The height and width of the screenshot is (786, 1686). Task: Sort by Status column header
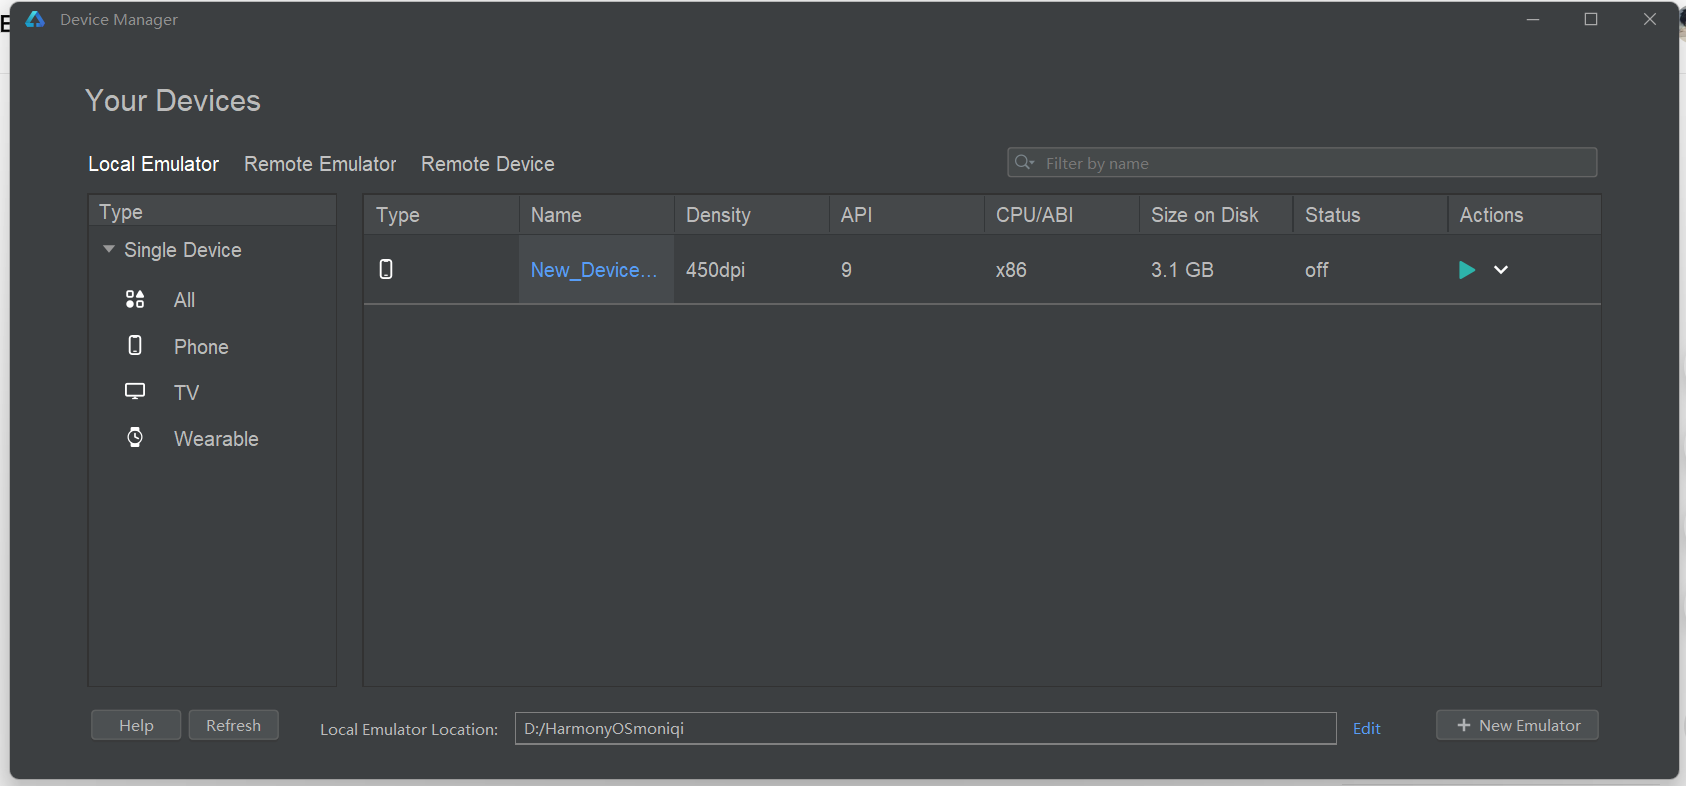(1370, 215)
